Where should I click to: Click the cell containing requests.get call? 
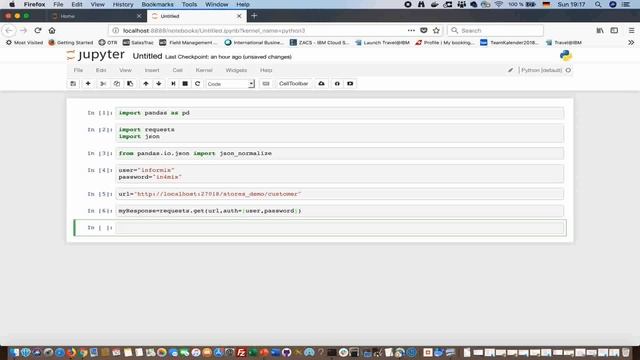point(340,211)
